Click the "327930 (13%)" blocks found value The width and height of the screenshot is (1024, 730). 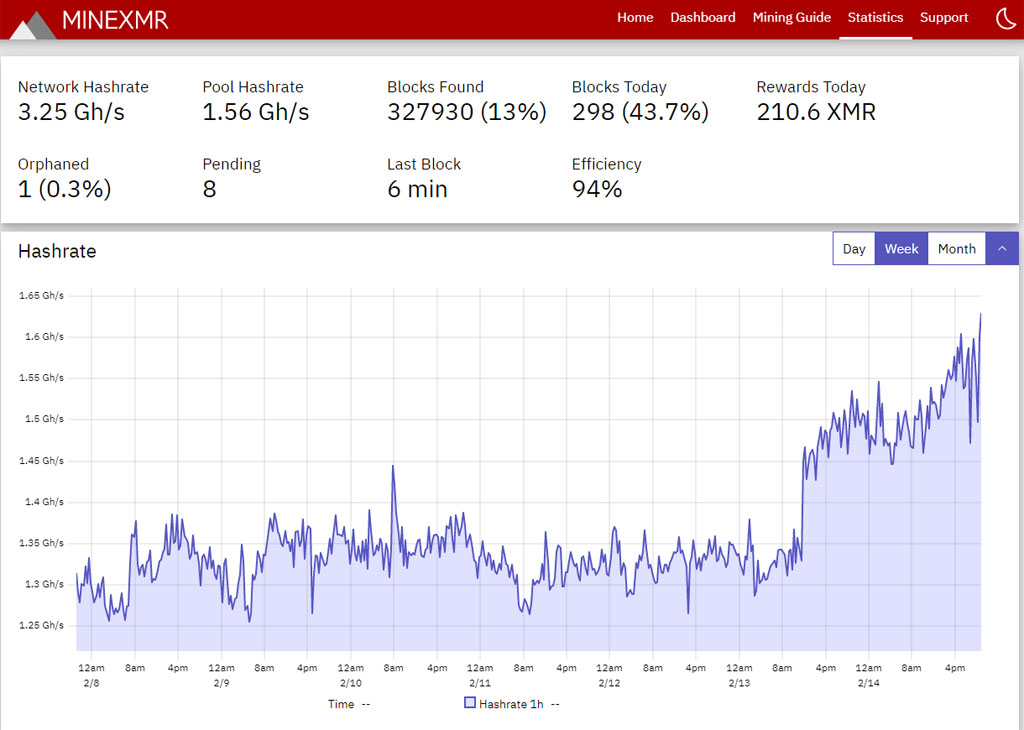click(467, 112)
